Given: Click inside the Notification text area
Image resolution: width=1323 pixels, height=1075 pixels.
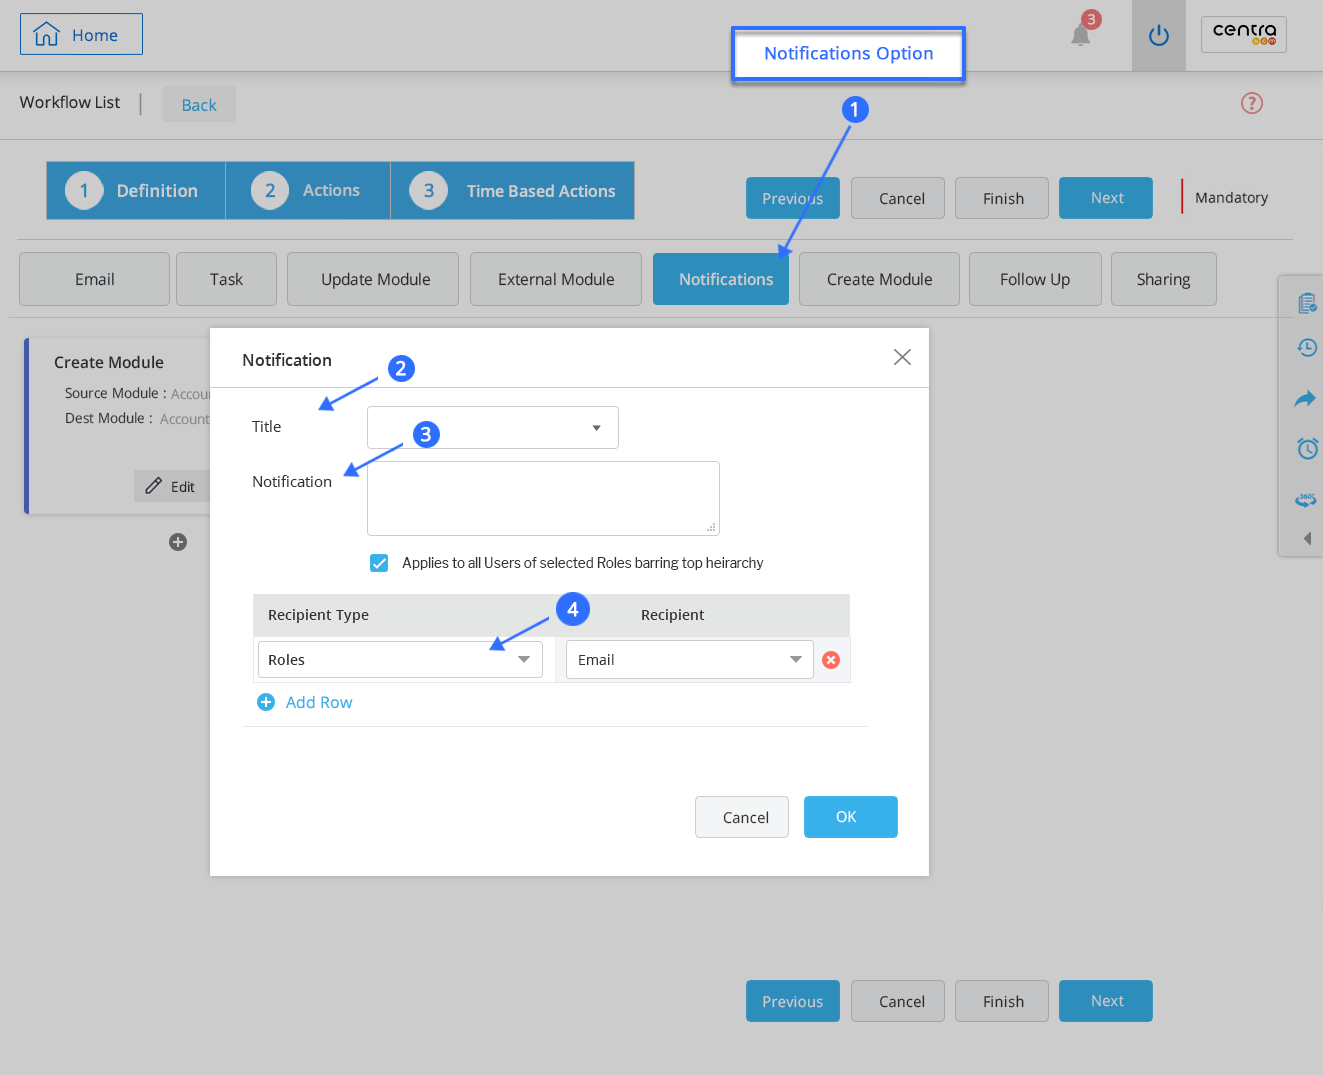Looking at the screenshot, I should click(x=543, y=497).
